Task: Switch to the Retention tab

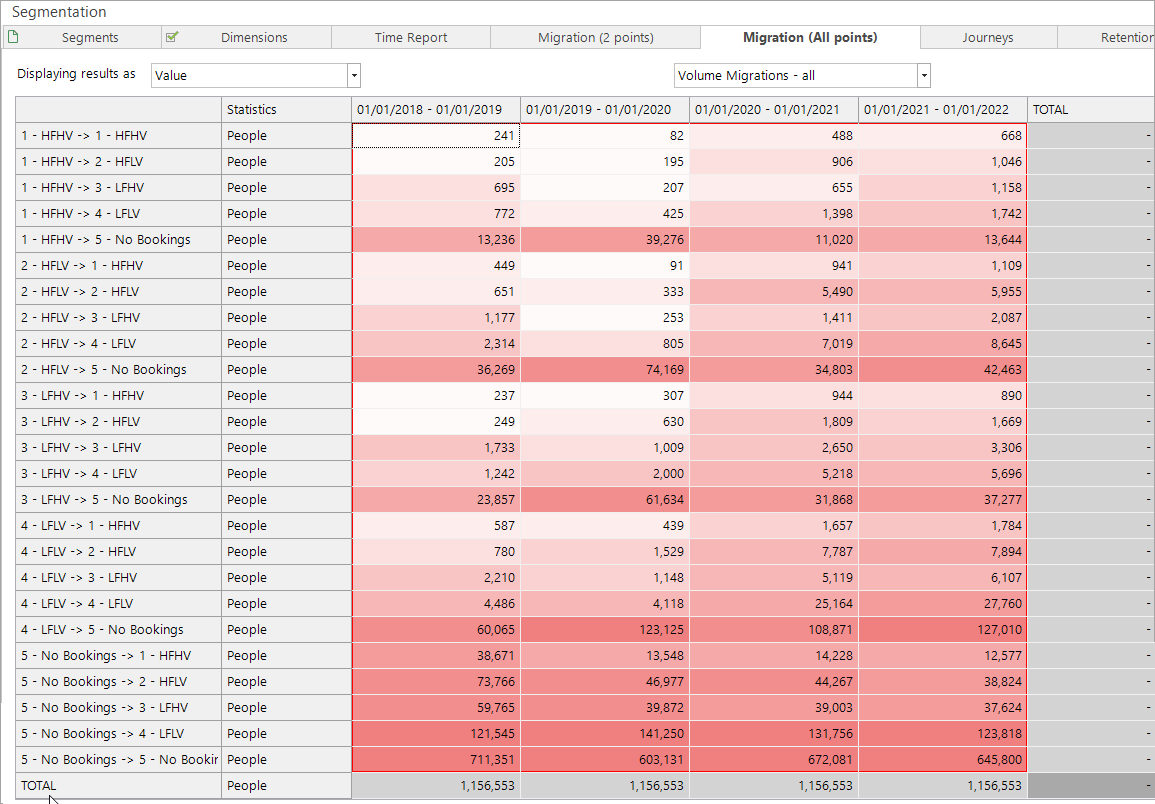Action: click(1106, 38)
